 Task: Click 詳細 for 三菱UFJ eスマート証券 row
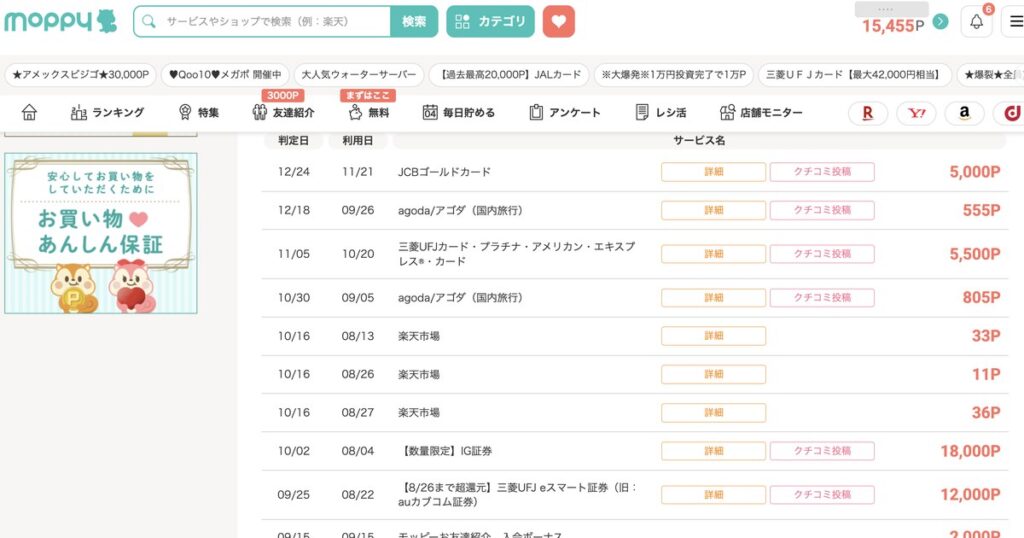[x=713, y=495]
